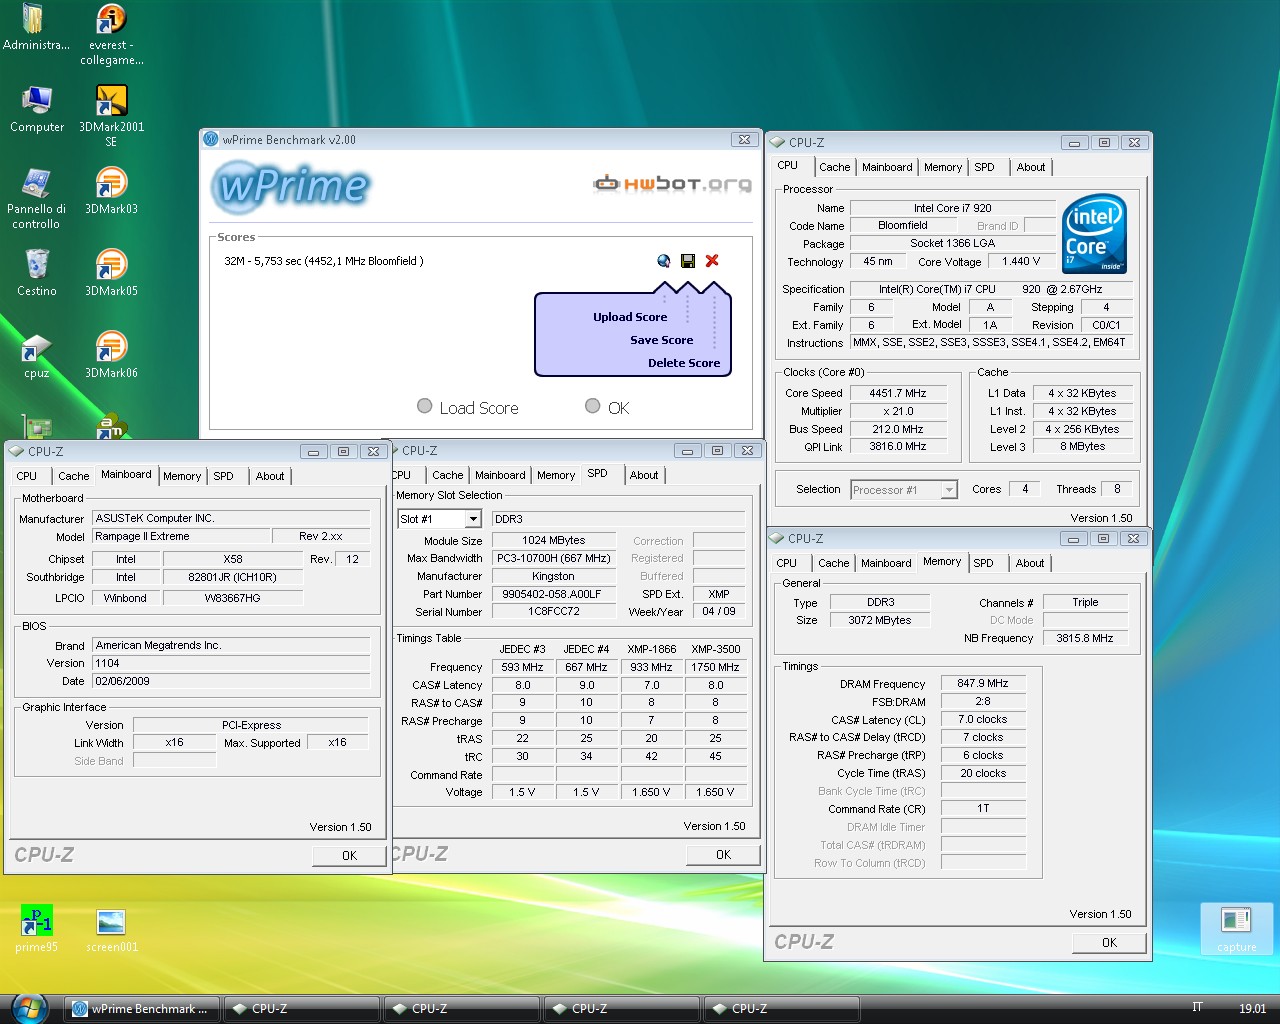Click the Southbridge 82801JR (ICH10R) field
The height and width of the screenshot is (1024, 1280).
coord(232,577)
